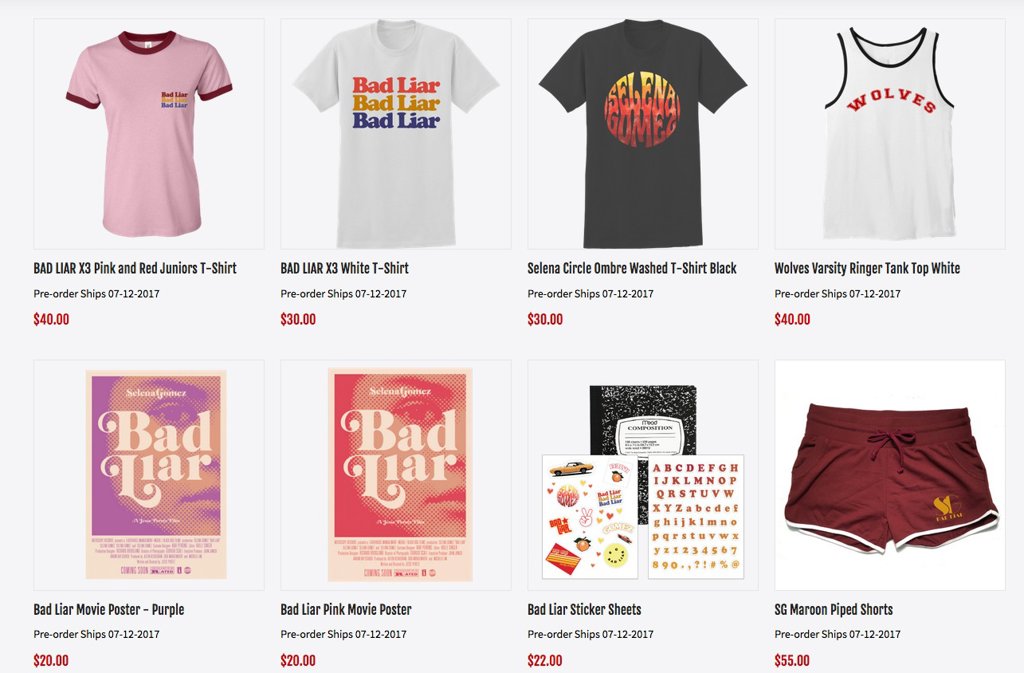Open Bad Liar Sticker Sheets title link
Screen dimensions: 1024x673
[584, 610]
